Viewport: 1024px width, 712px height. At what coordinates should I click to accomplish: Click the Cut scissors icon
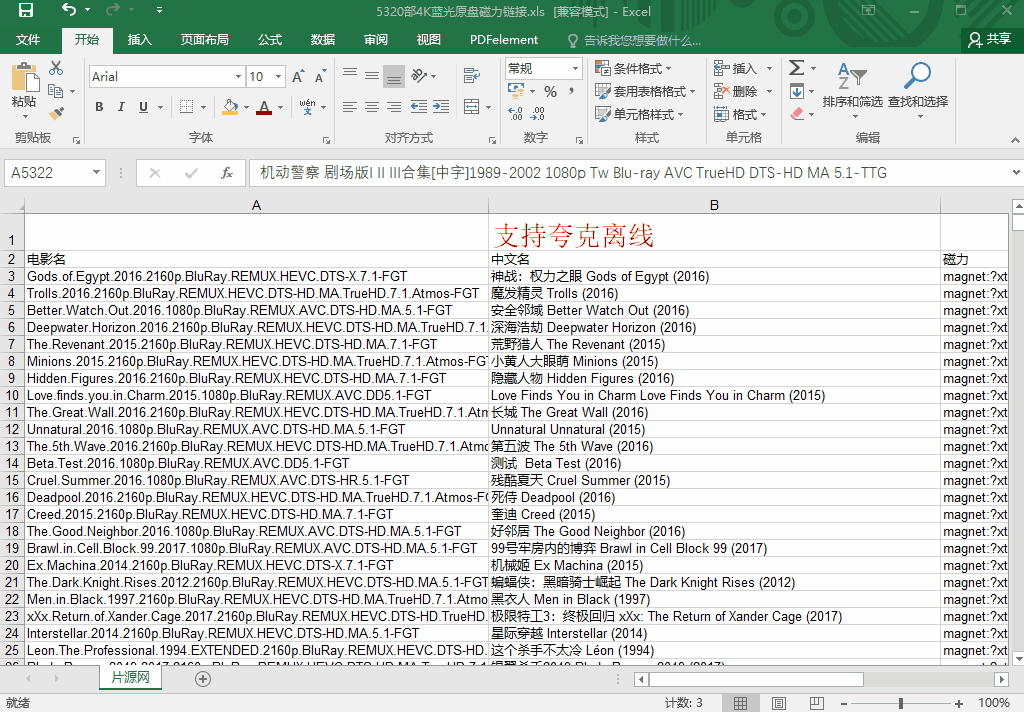click(x=56, y=68)
